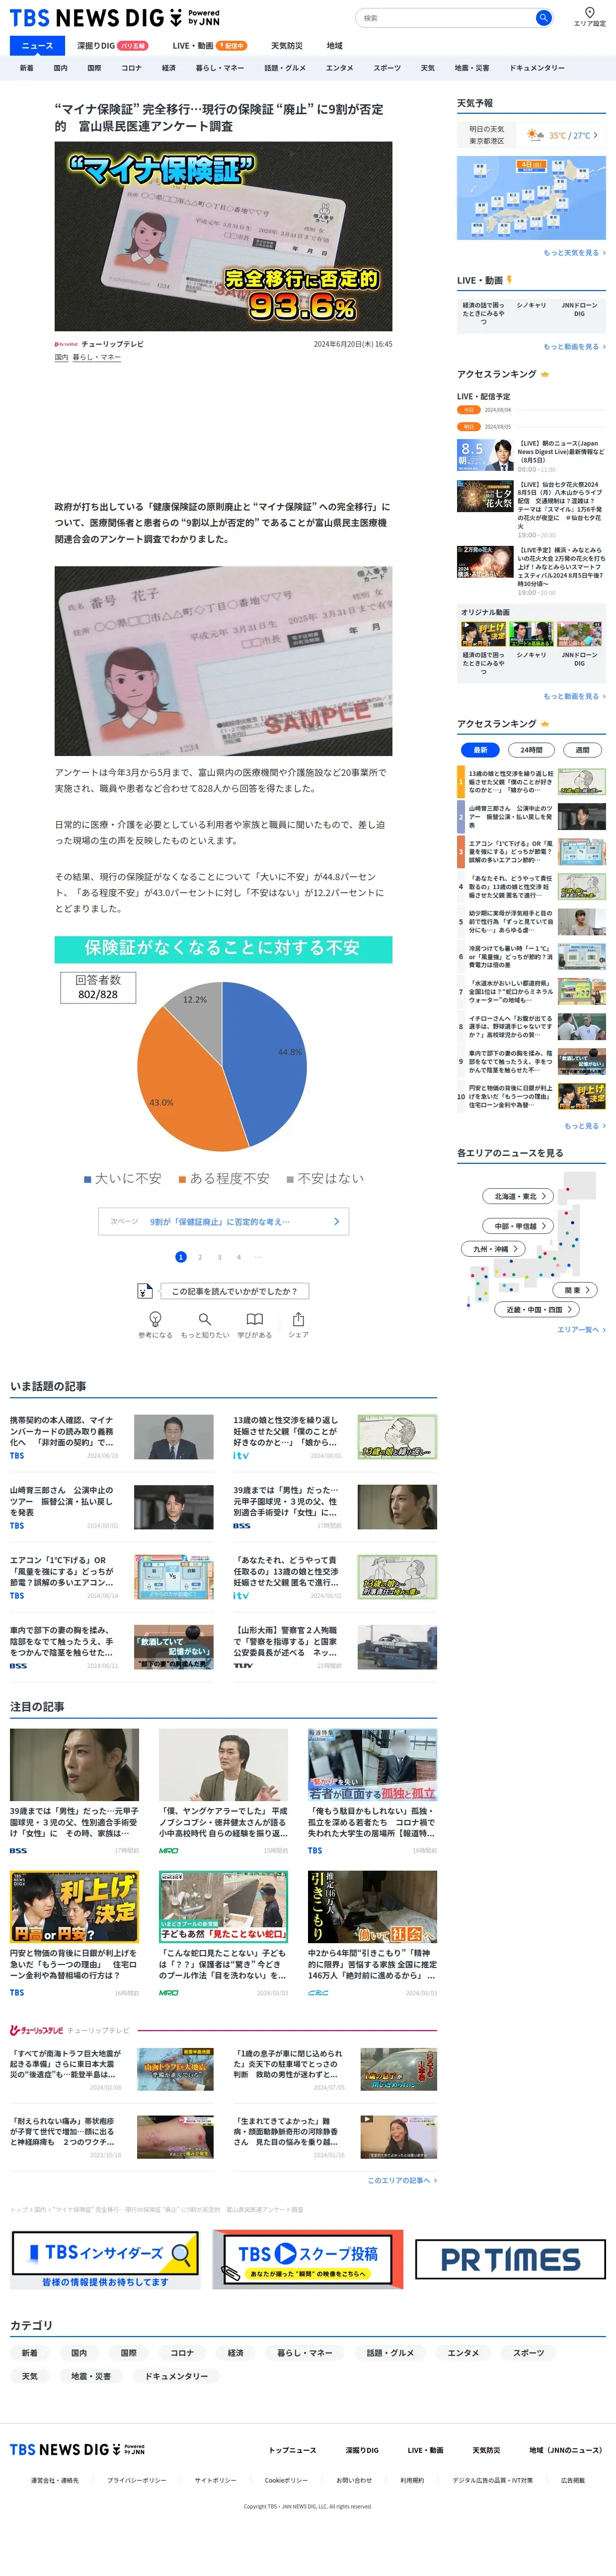This screenshot has width=616, height=2576.
Task: Open 利用規約 footer link
Action: (x=412, y=2480)
